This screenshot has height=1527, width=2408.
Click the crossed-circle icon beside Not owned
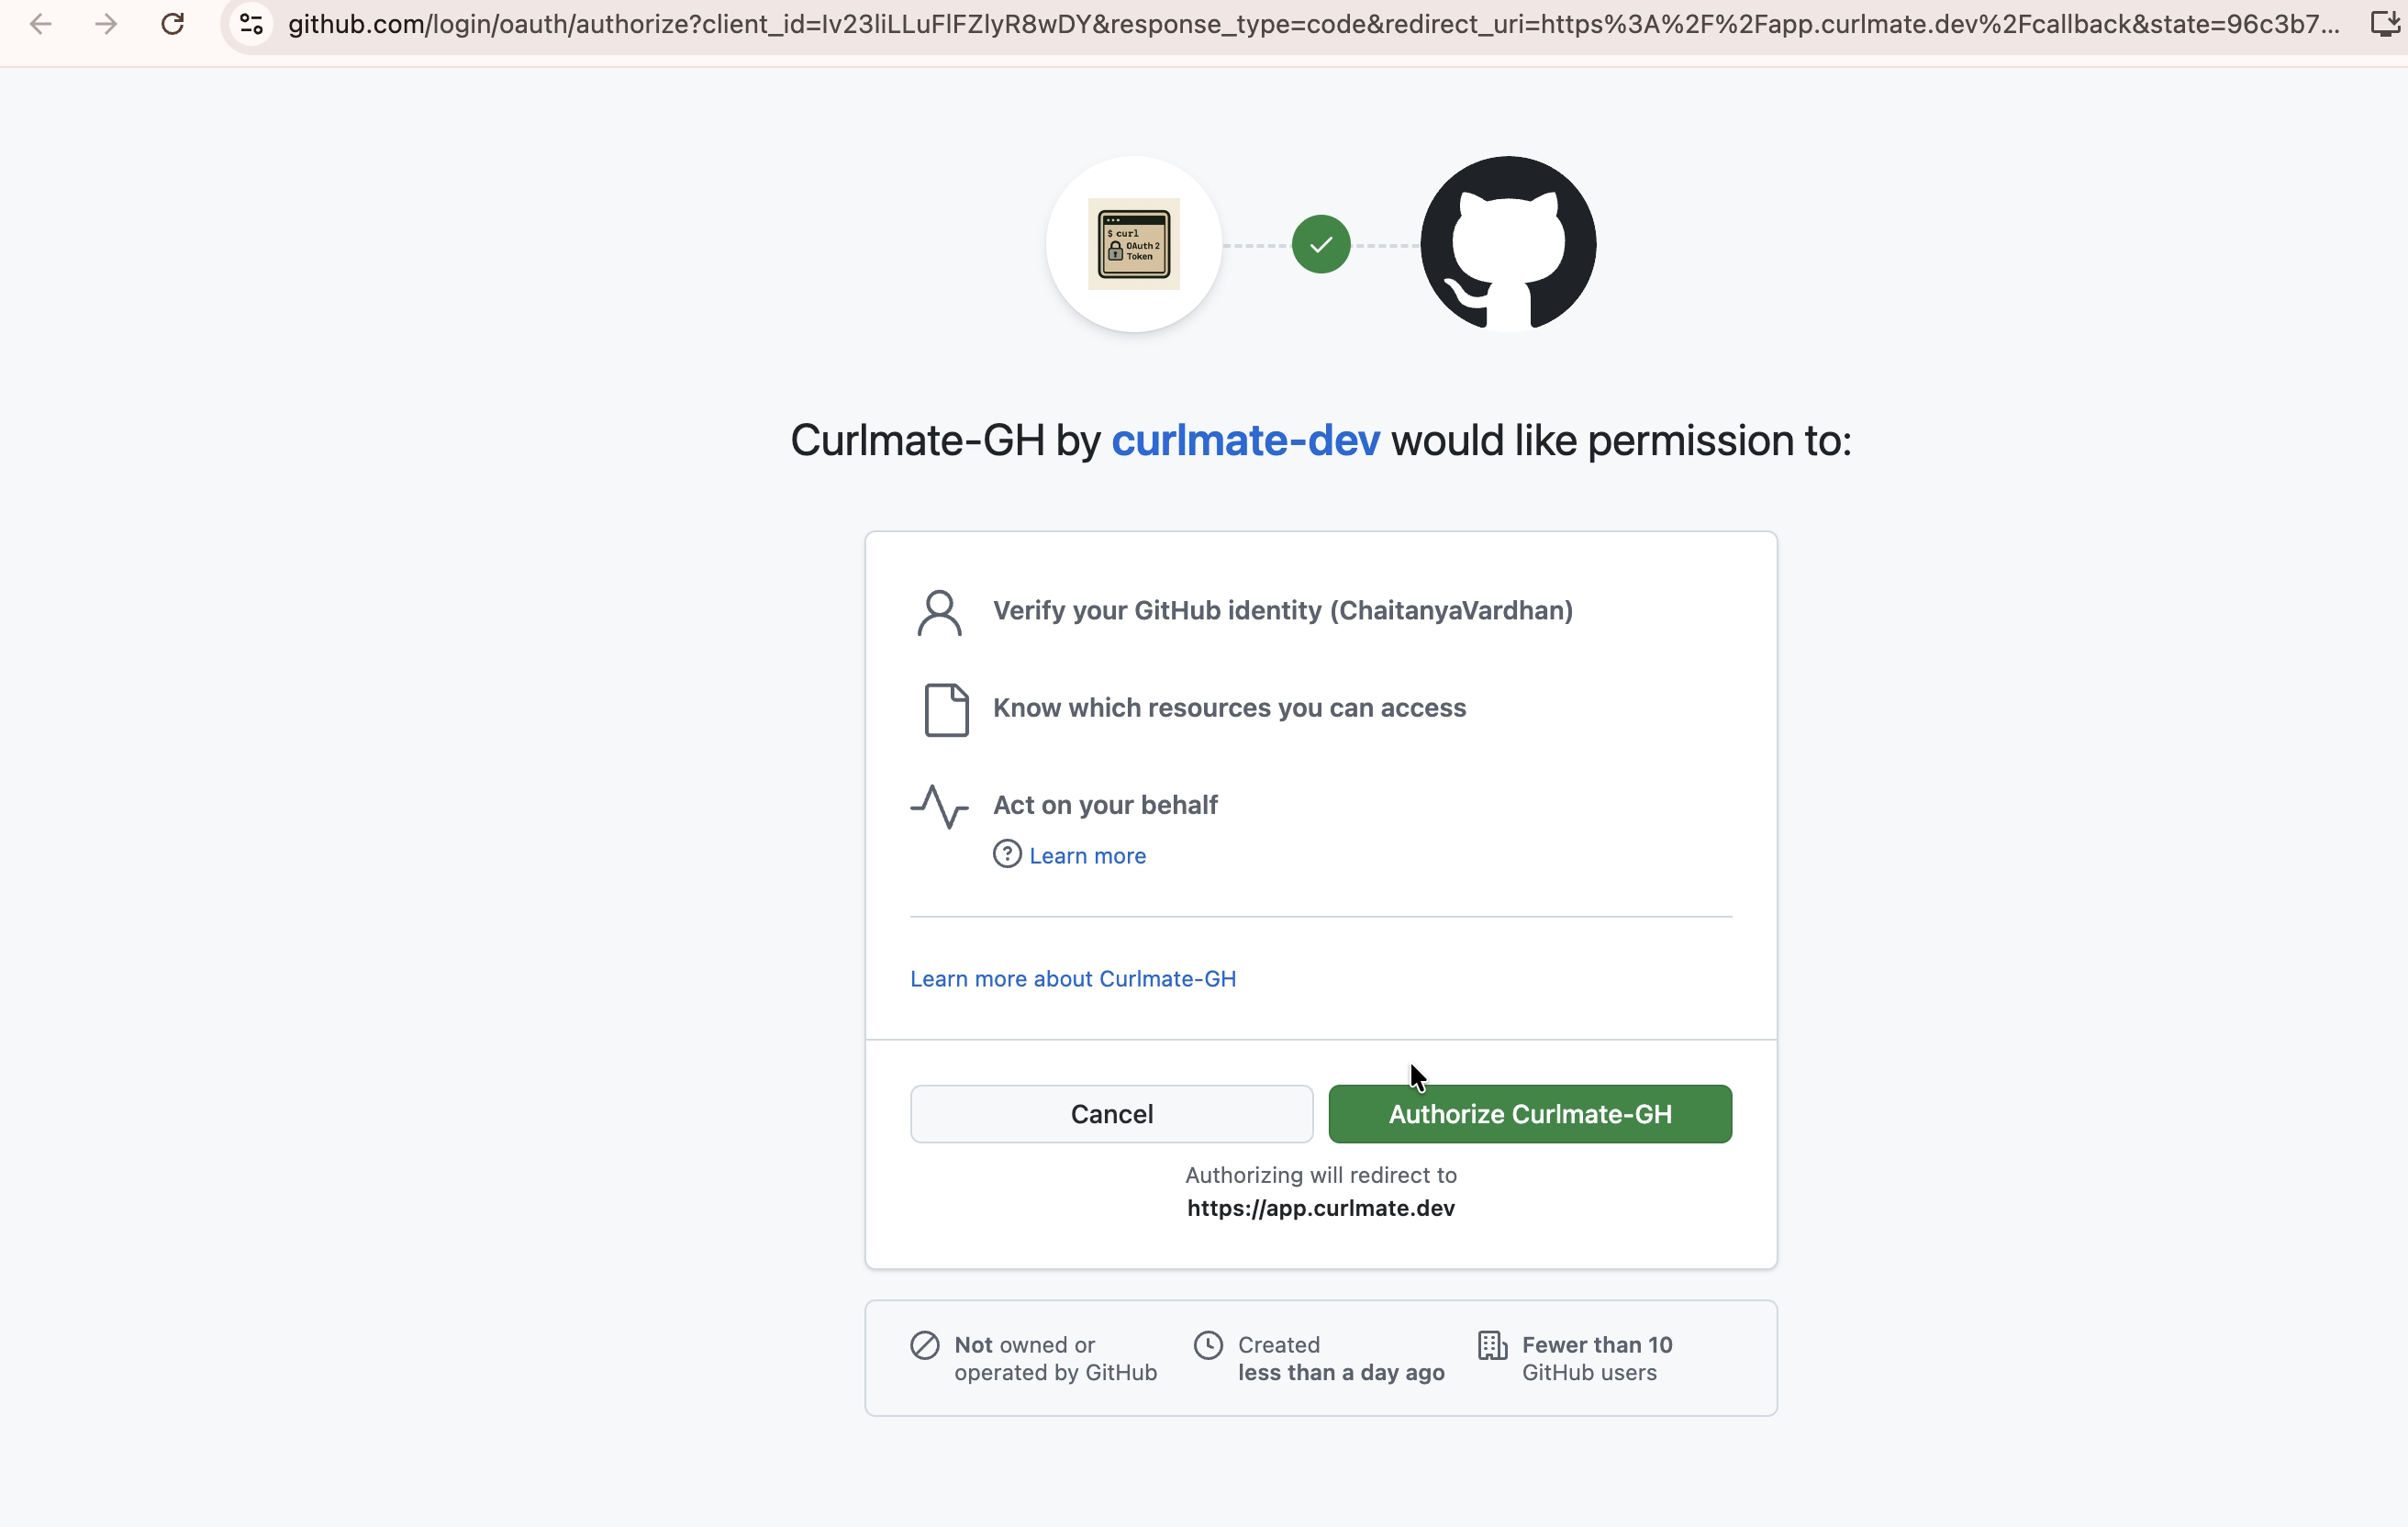pos(923,1345)
